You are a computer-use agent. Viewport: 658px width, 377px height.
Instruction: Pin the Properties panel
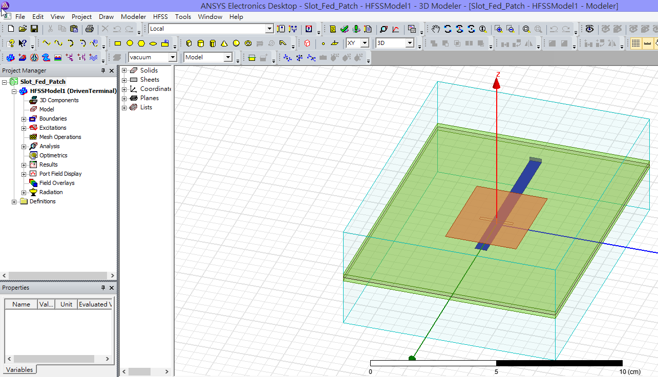click(x=103, y=288)
